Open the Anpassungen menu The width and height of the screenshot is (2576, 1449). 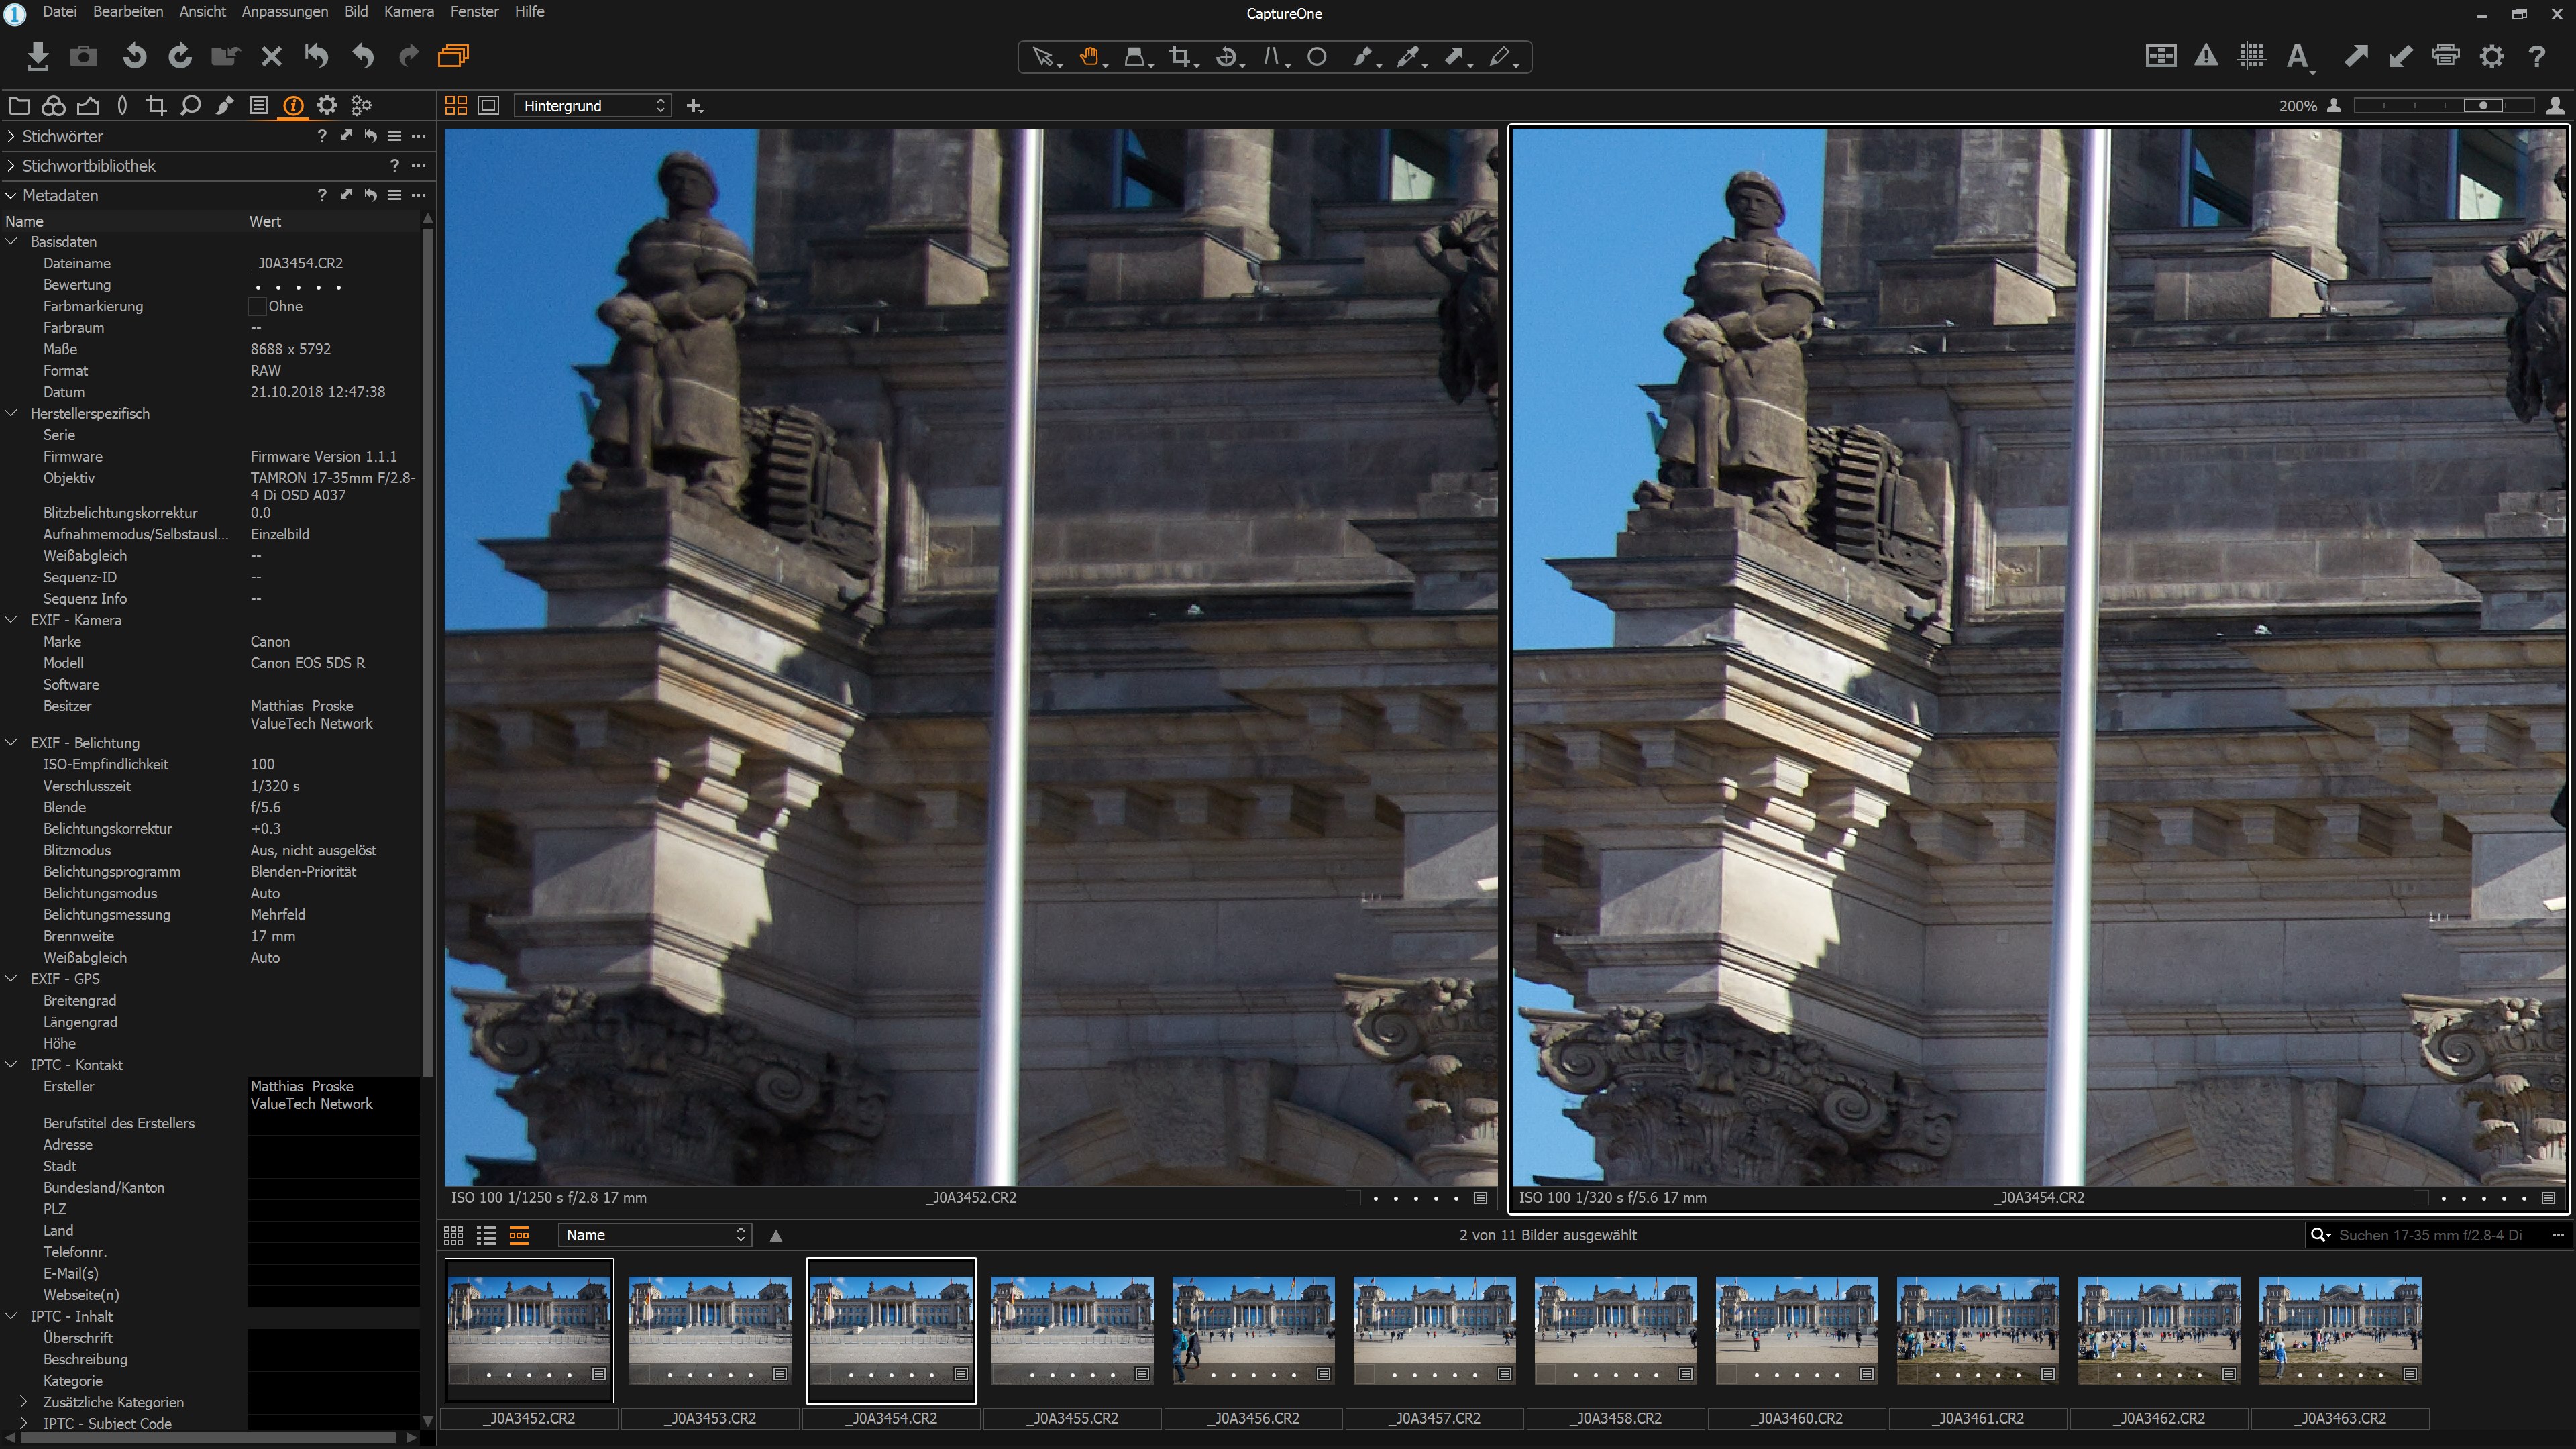pos(284,12)
